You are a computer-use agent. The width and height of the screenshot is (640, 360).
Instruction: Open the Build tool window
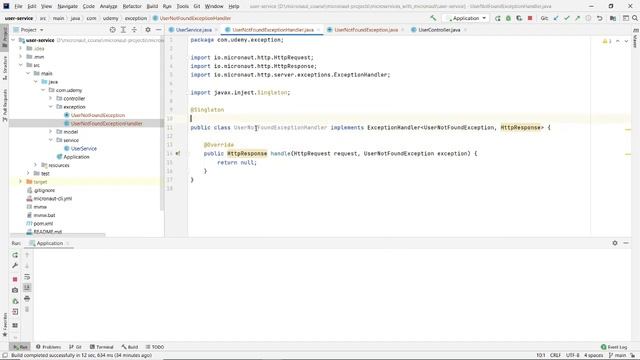(x=130, y=347)
